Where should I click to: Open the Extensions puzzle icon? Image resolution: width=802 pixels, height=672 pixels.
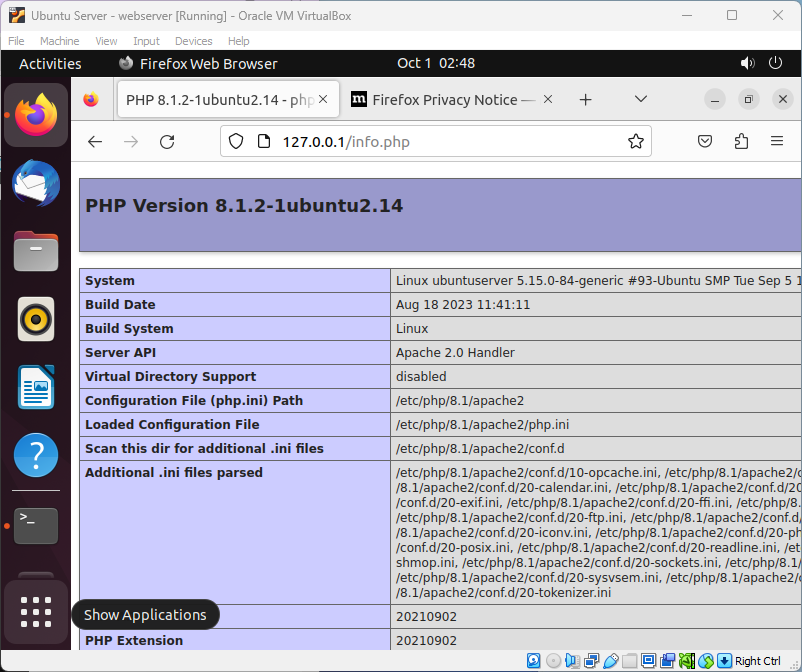tap(741, 141)
